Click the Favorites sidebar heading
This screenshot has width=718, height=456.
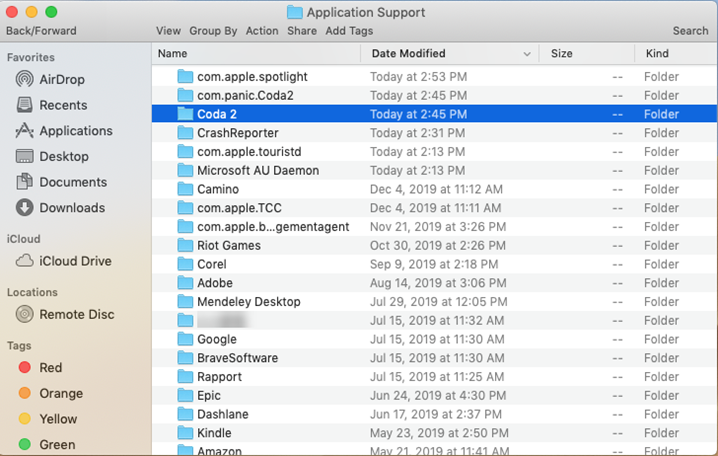pyautogui.click(x=31, y=57)
